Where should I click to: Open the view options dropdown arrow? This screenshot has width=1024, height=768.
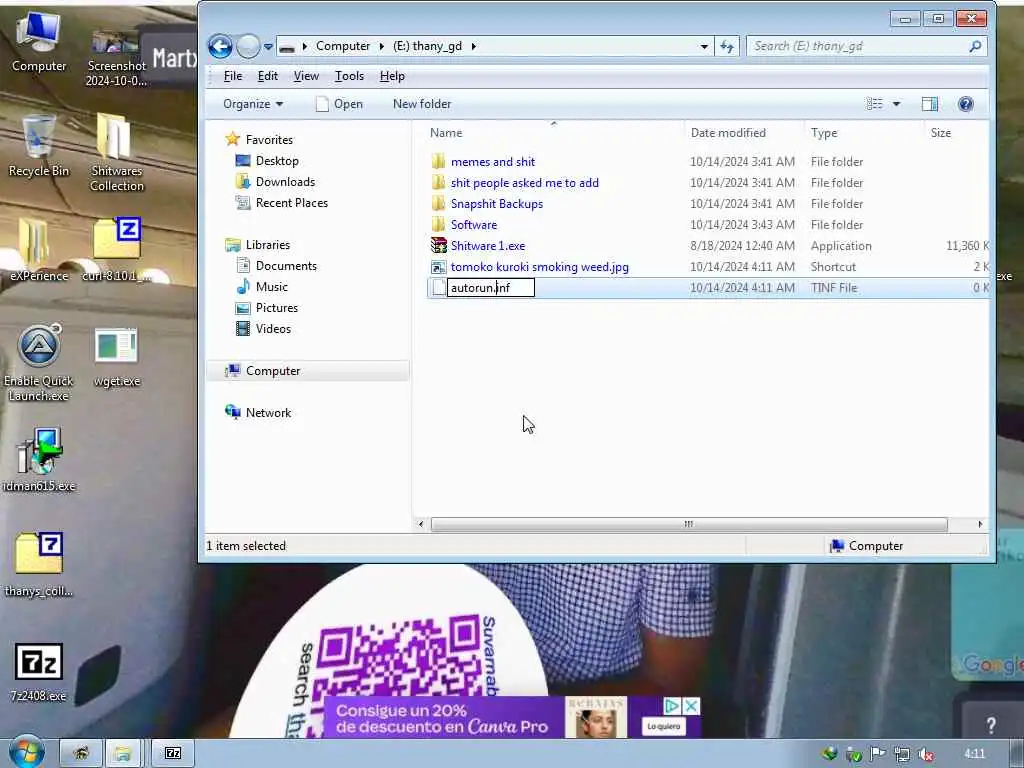[897, 104]
